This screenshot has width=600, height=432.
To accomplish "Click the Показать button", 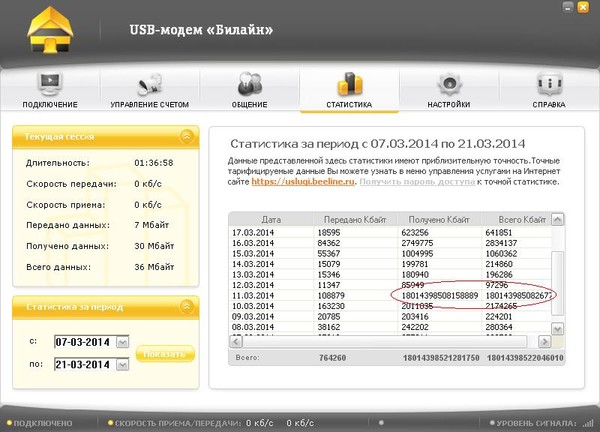I will (x=165, y=354).
